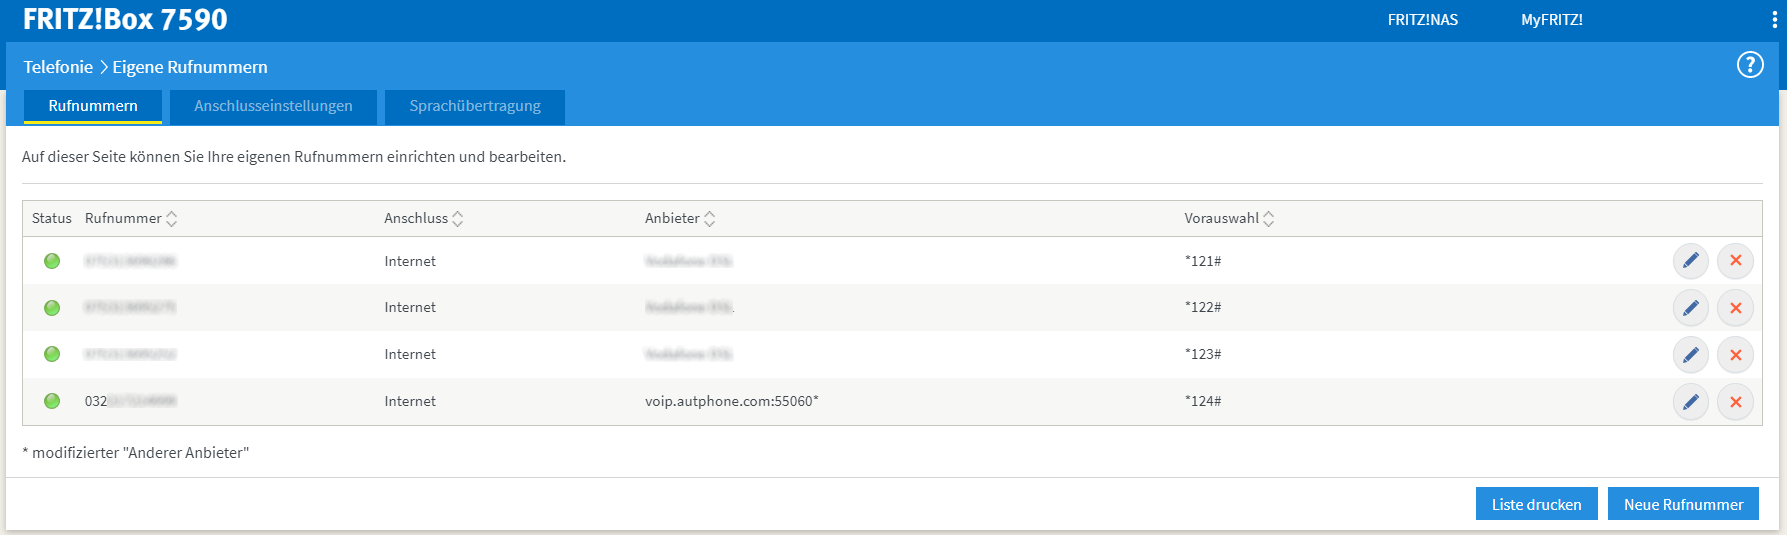The image size is (1787, 535).
Task: Edit the voip.autphone.com number entry
Action: (x=1690, y=402)
